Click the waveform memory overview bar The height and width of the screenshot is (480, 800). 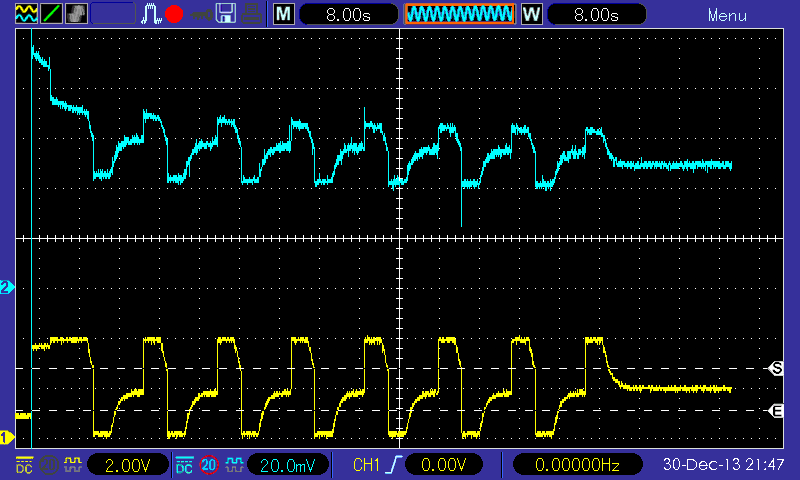click(459, 14)
